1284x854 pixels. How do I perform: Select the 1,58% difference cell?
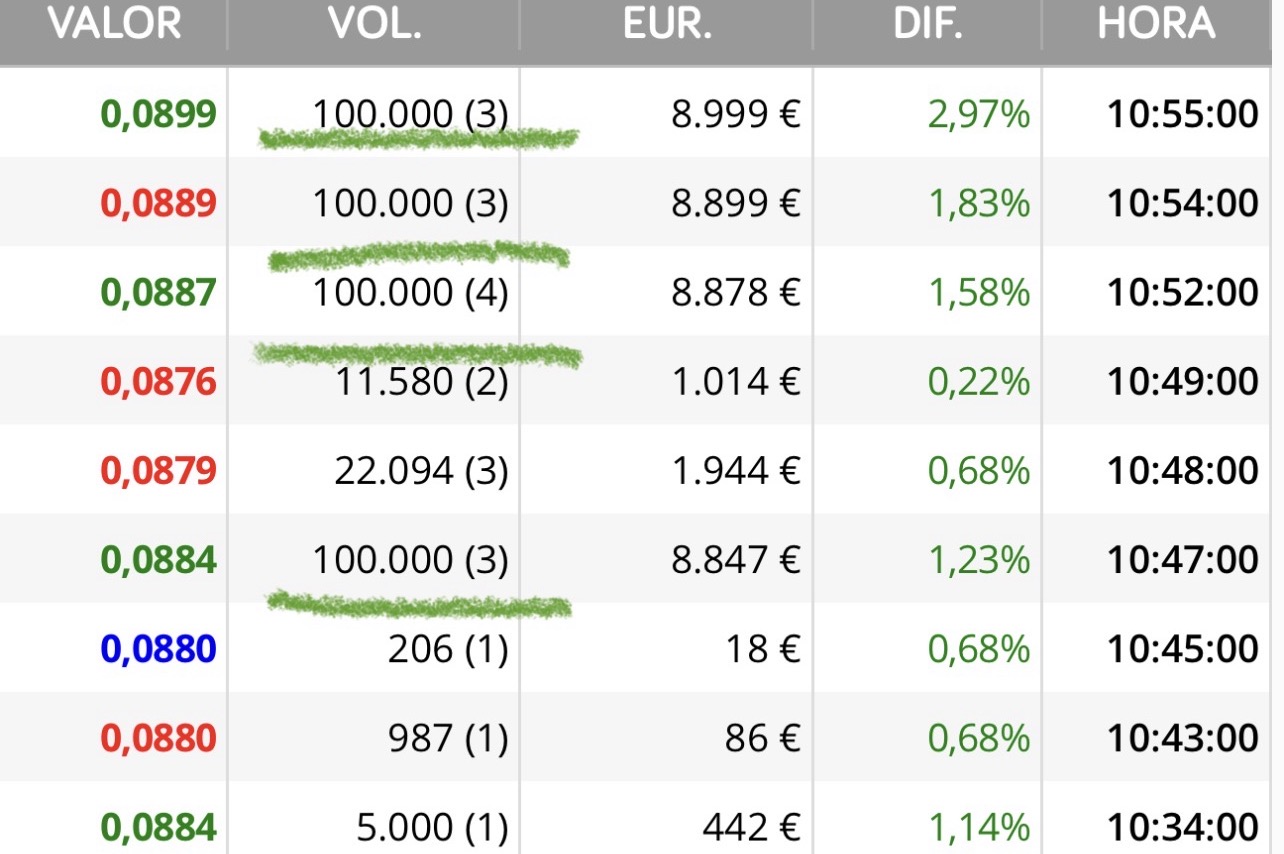978,293
